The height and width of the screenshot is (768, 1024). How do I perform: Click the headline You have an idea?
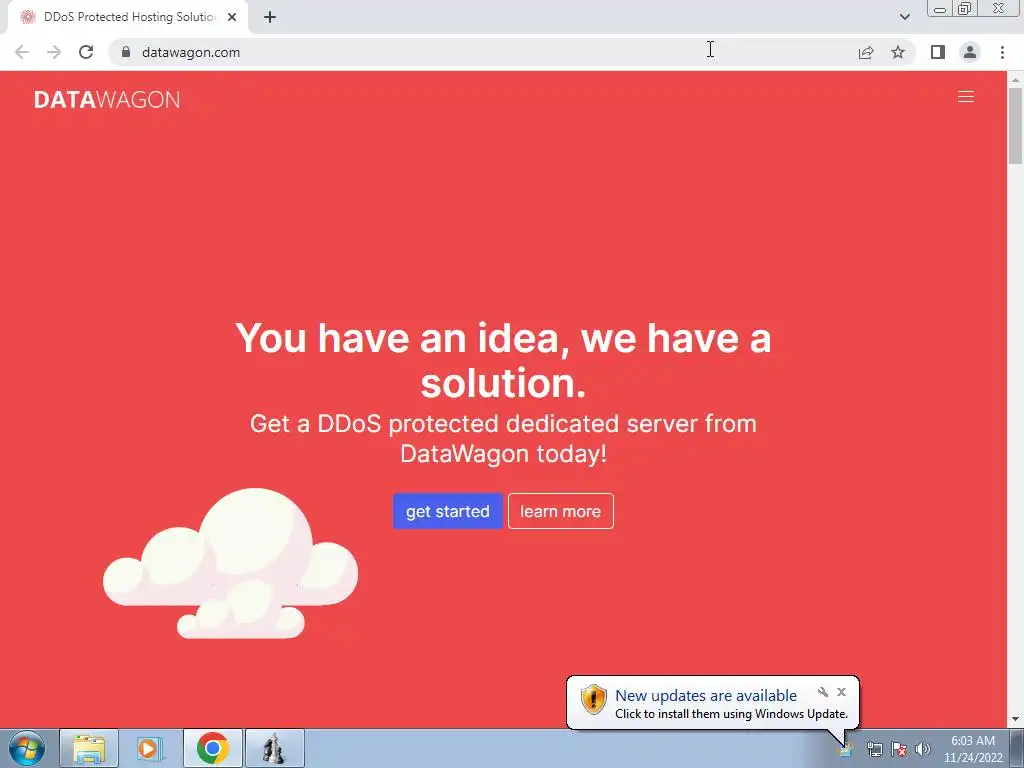[503, 360]
